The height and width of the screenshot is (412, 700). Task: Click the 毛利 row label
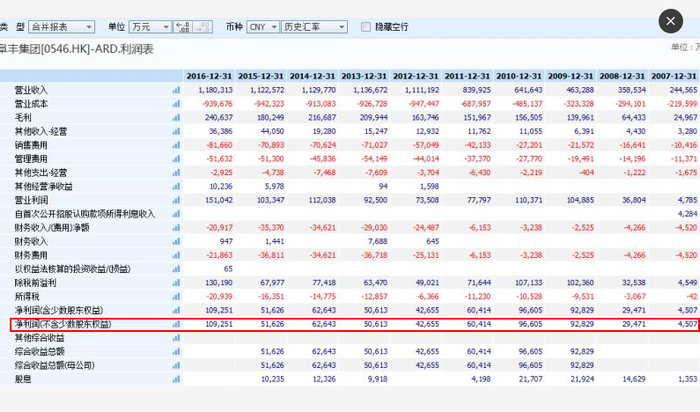click(x=23, y=118)
